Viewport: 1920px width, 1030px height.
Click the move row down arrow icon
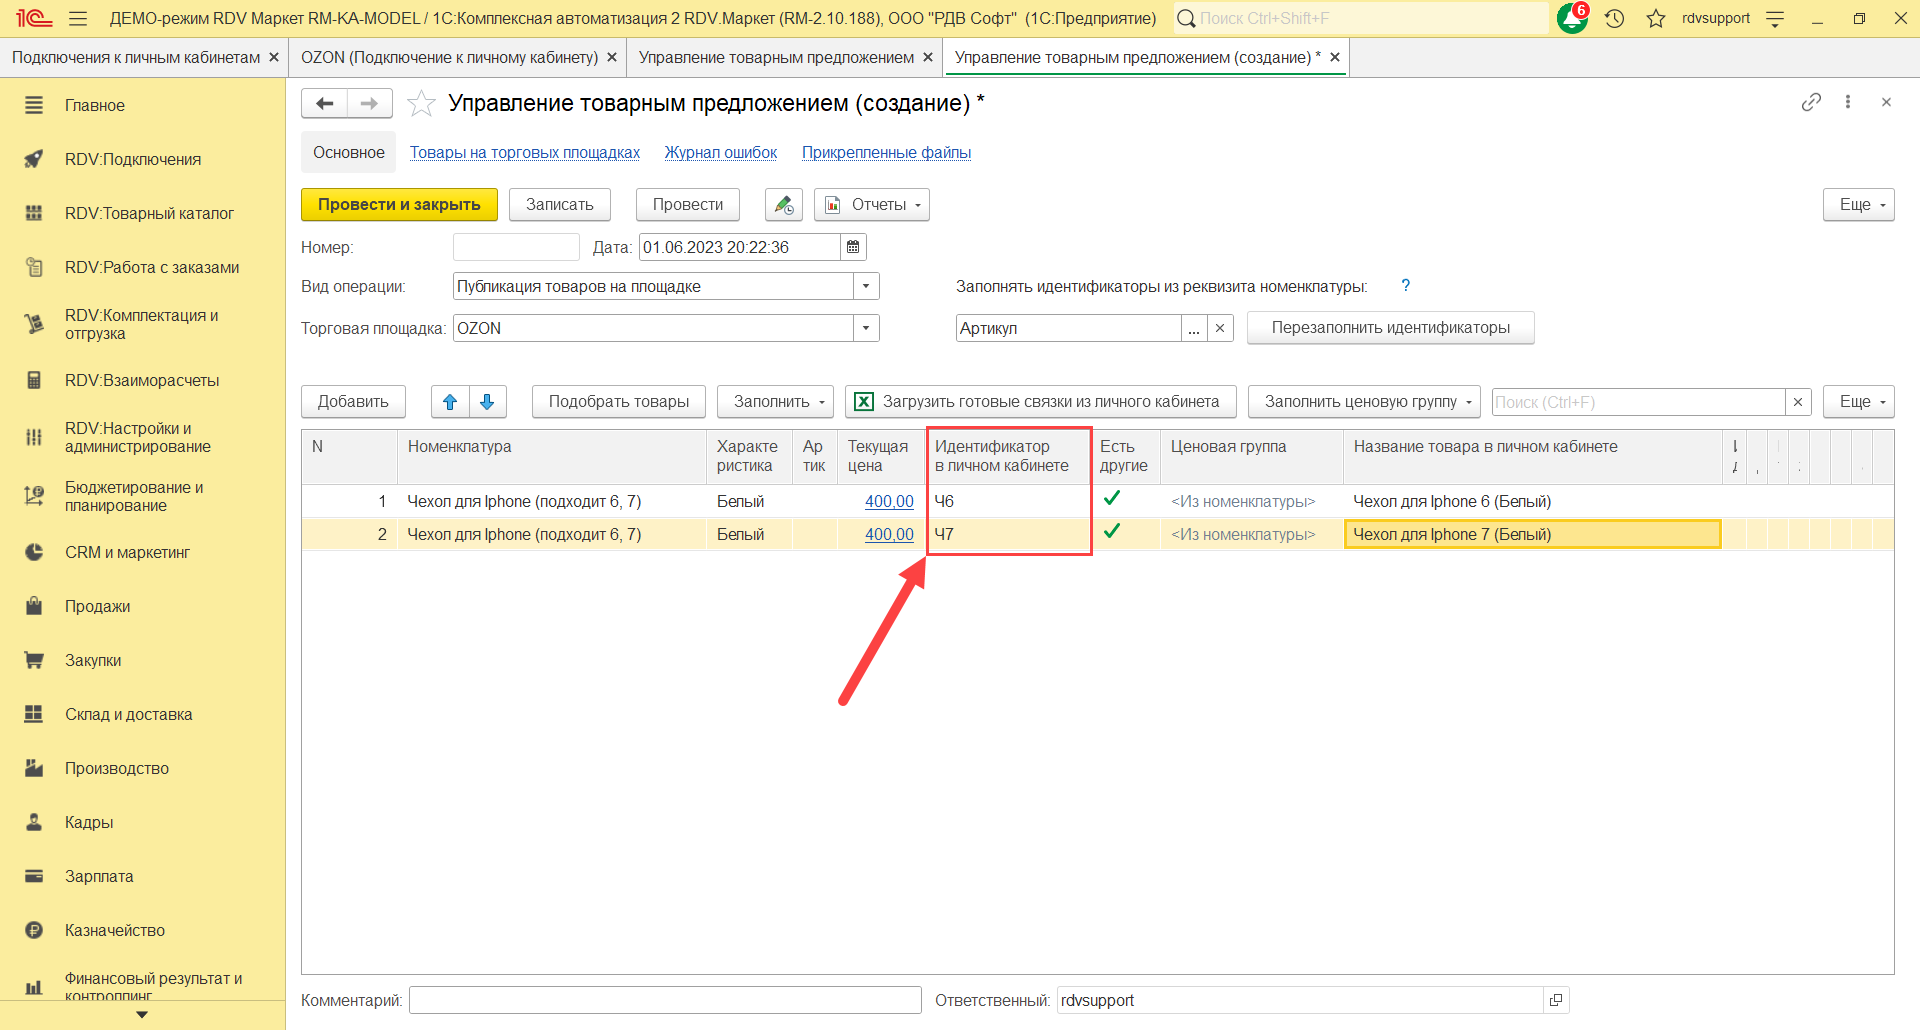(487, 402)
